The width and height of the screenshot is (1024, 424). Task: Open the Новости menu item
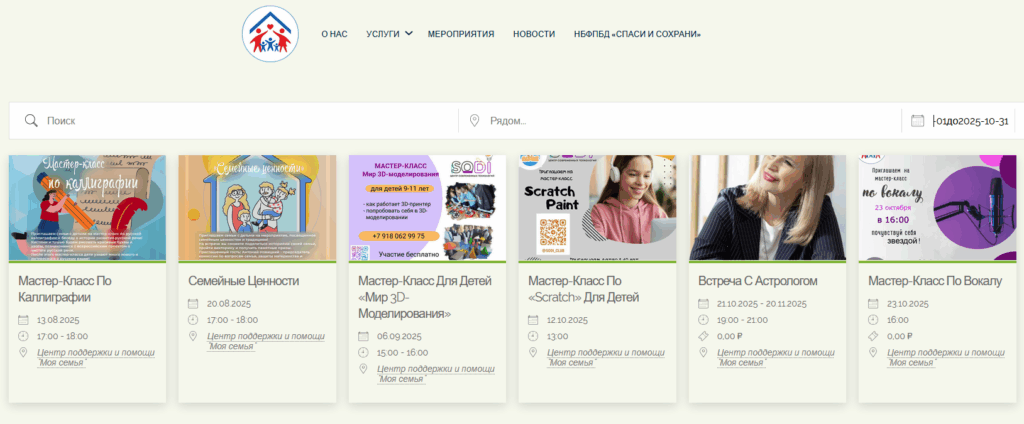tap(534, 34)
